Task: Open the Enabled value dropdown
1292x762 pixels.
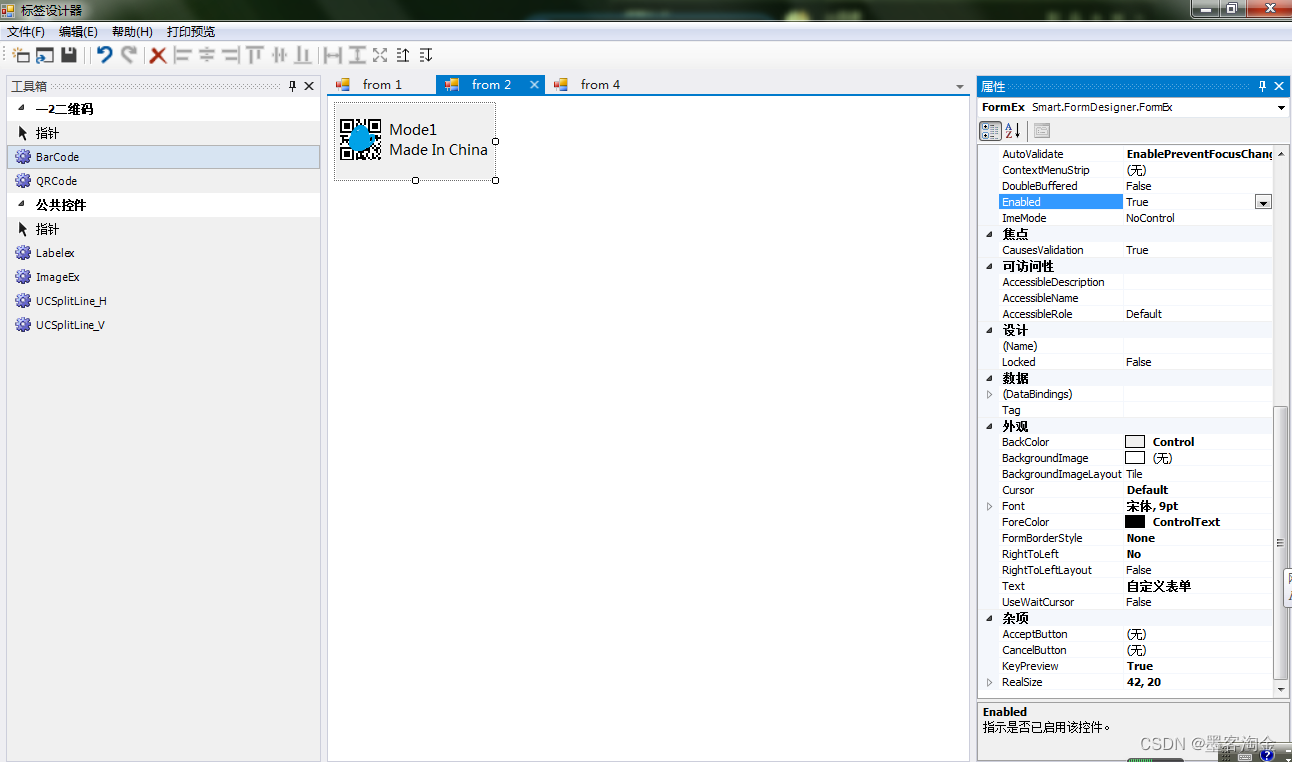Action: tap(1263, 202)
